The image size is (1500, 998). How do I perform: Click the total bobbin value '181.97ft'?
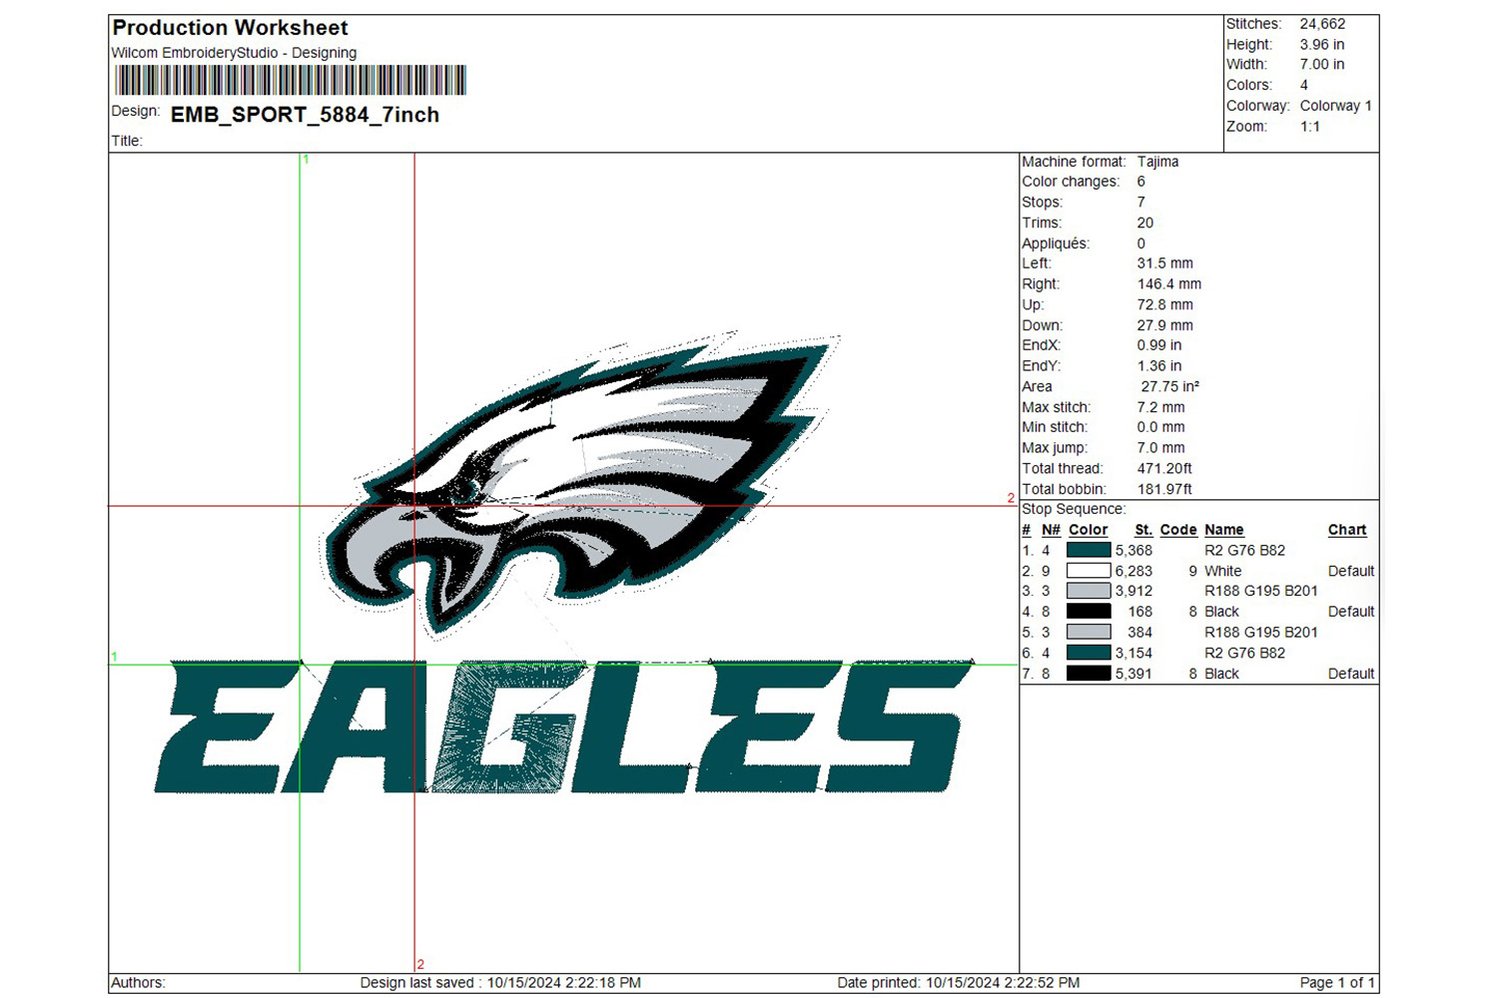click(x=1165, y=489)
